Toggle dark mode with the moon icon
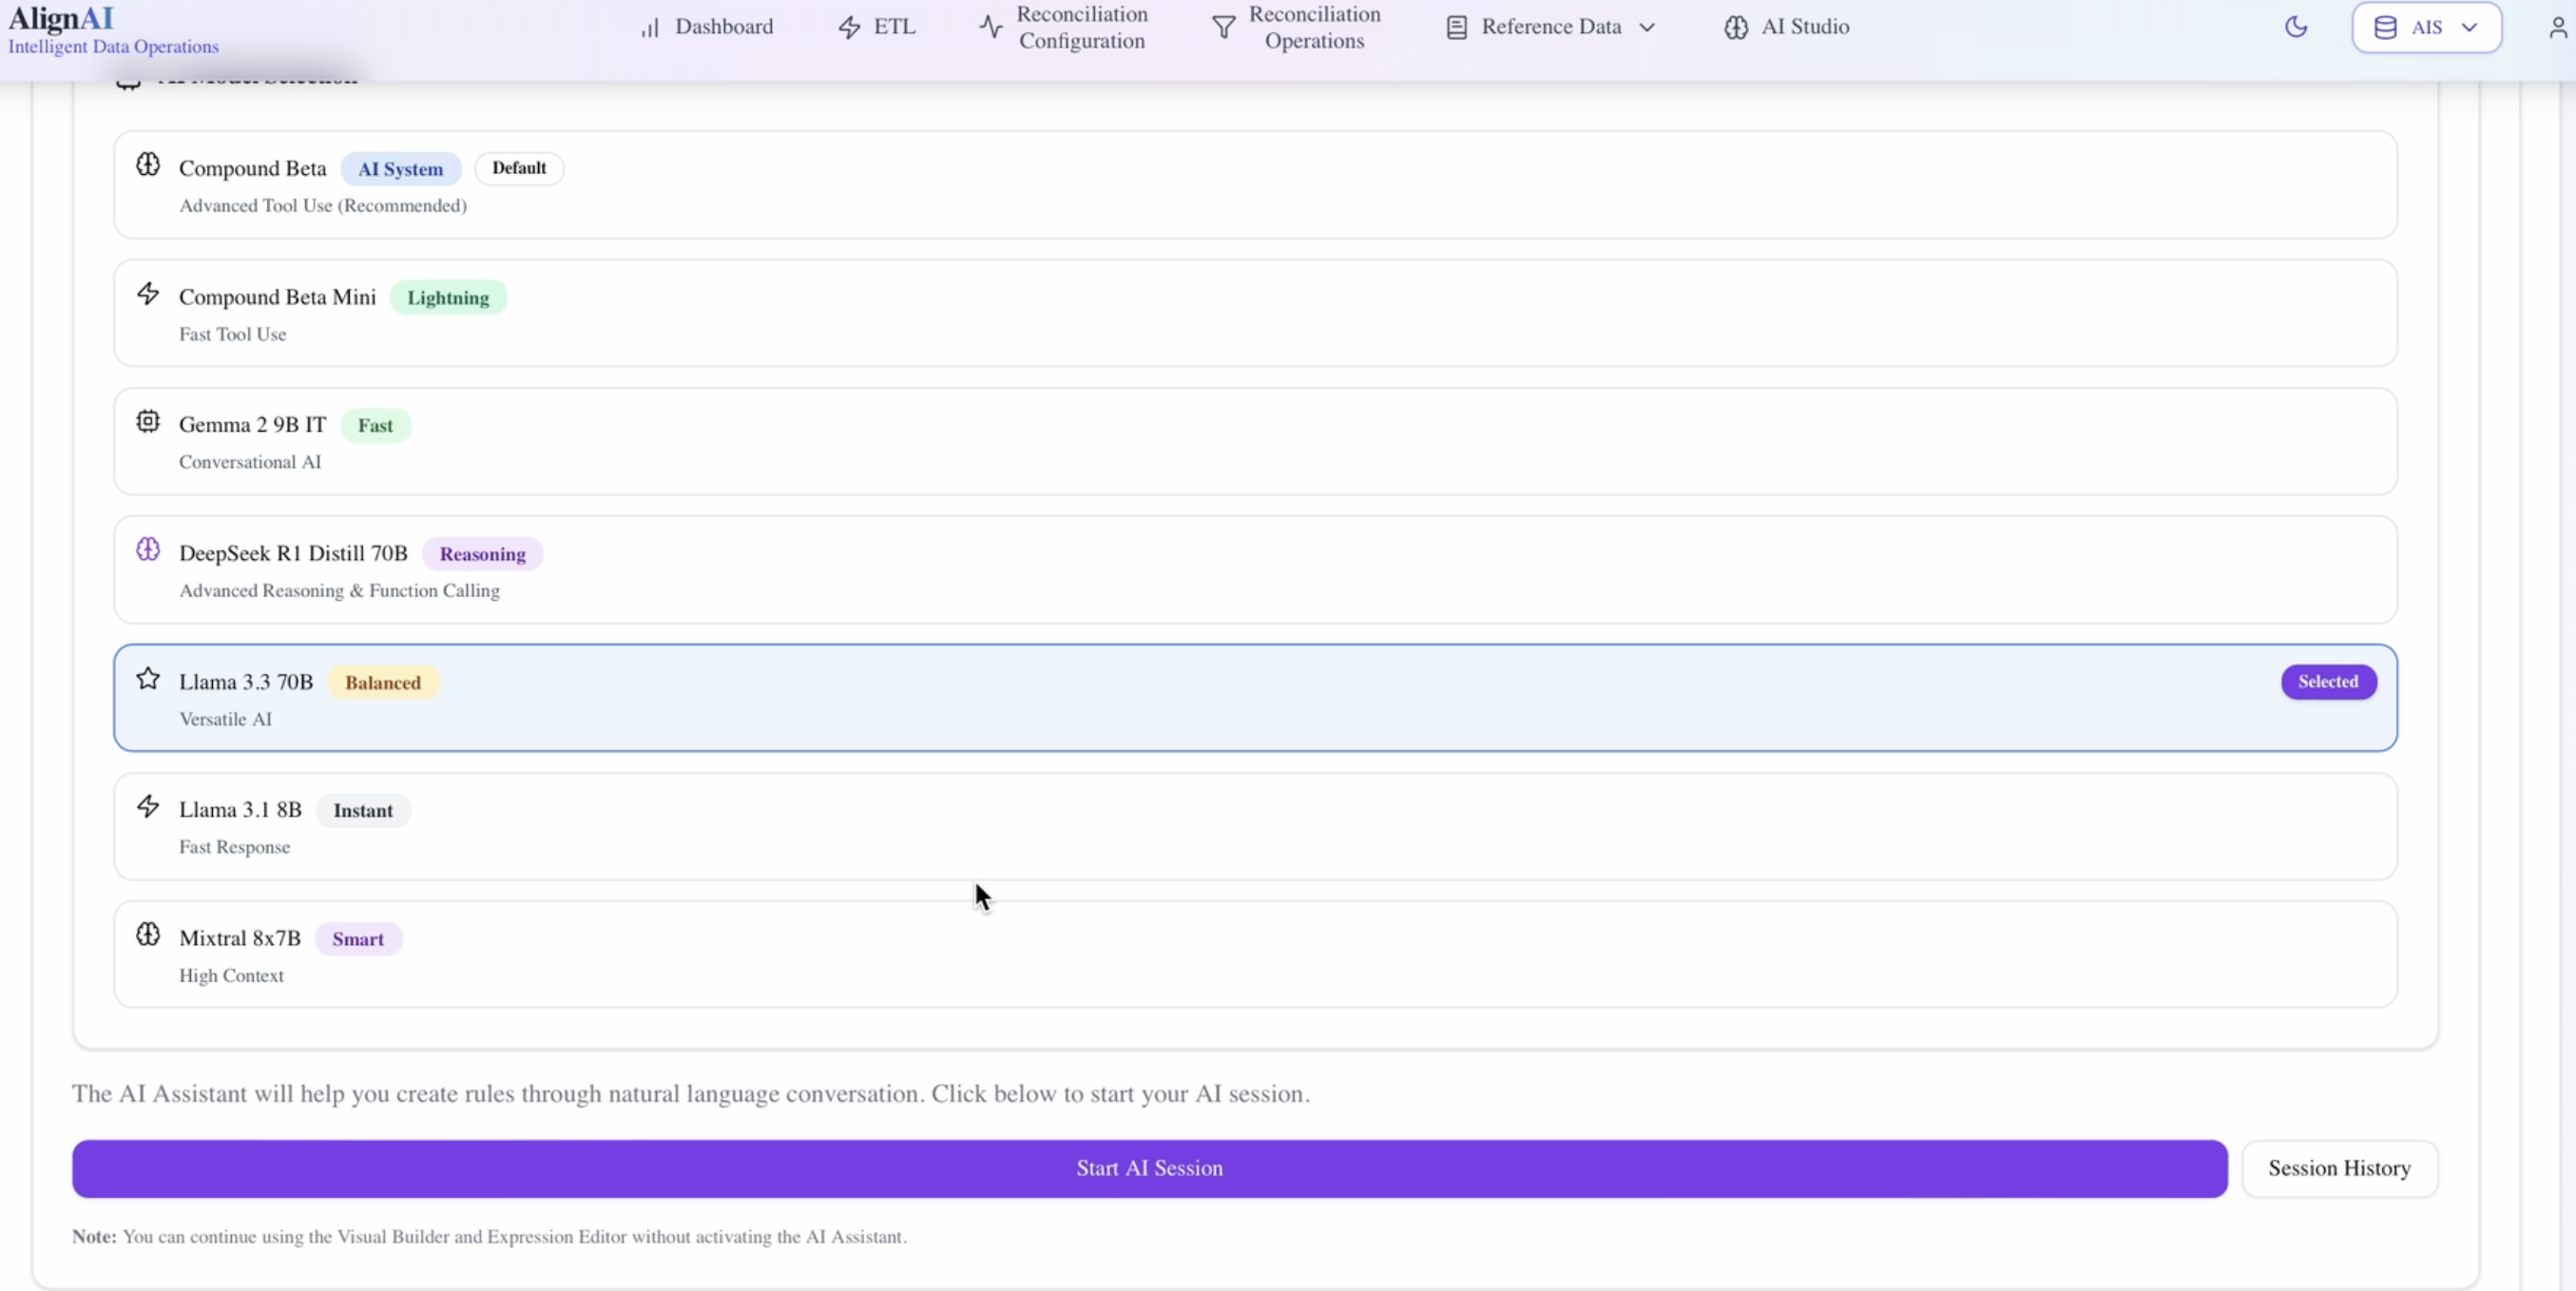2576x1291 pixels. click(2296, 27)
